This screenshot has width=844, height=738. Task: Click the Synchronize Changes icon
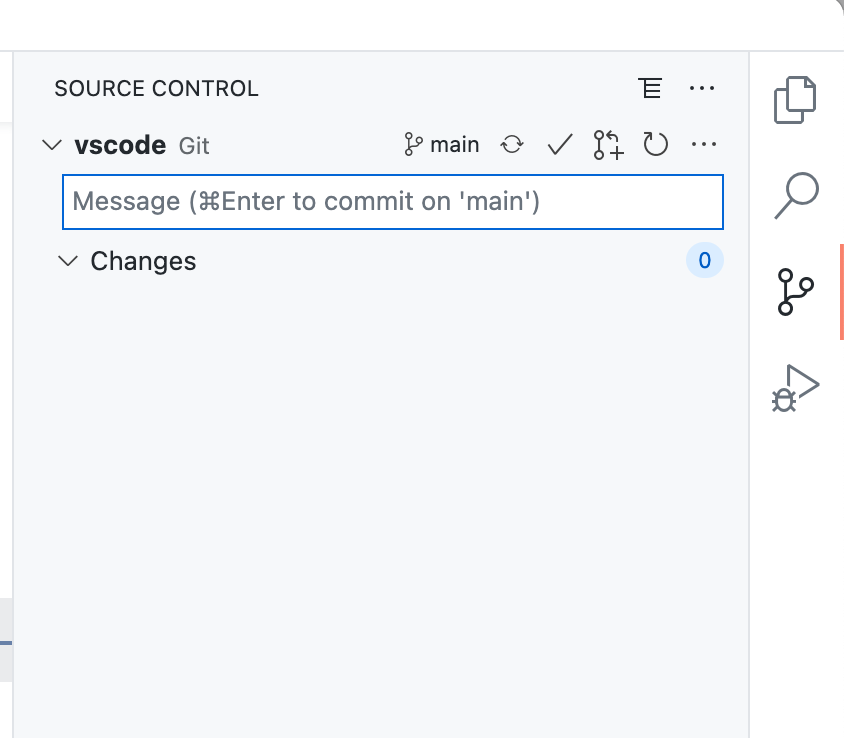point(512,144)
